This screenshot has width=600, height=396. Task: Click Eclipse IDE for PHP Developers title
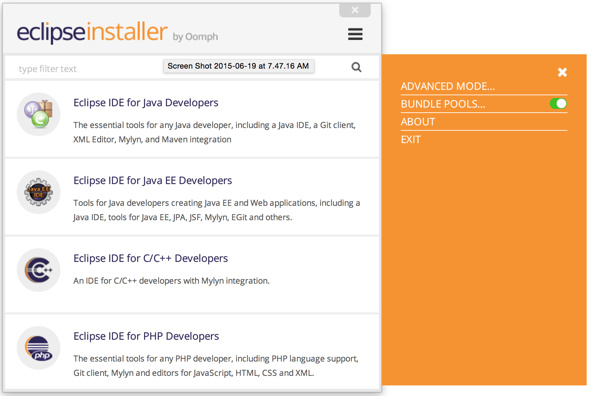[x=146, y=336]
